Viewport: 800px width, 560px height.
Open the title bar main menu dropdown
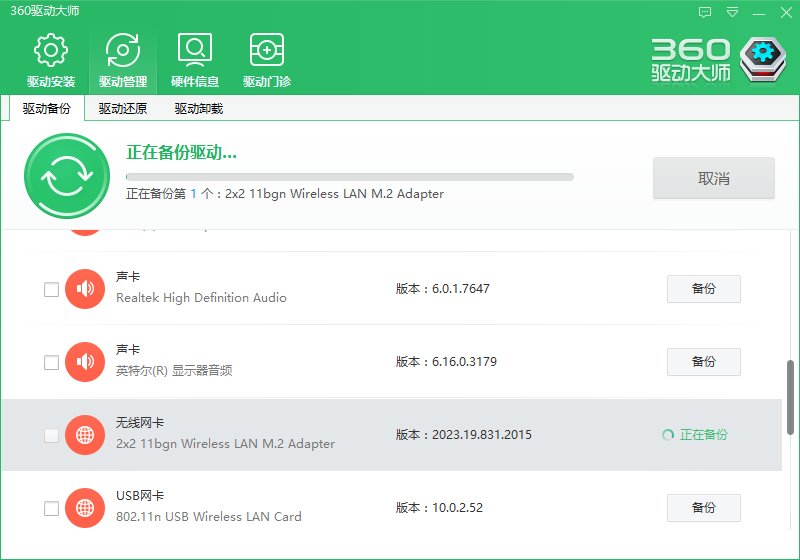click(x=733, y=12)
